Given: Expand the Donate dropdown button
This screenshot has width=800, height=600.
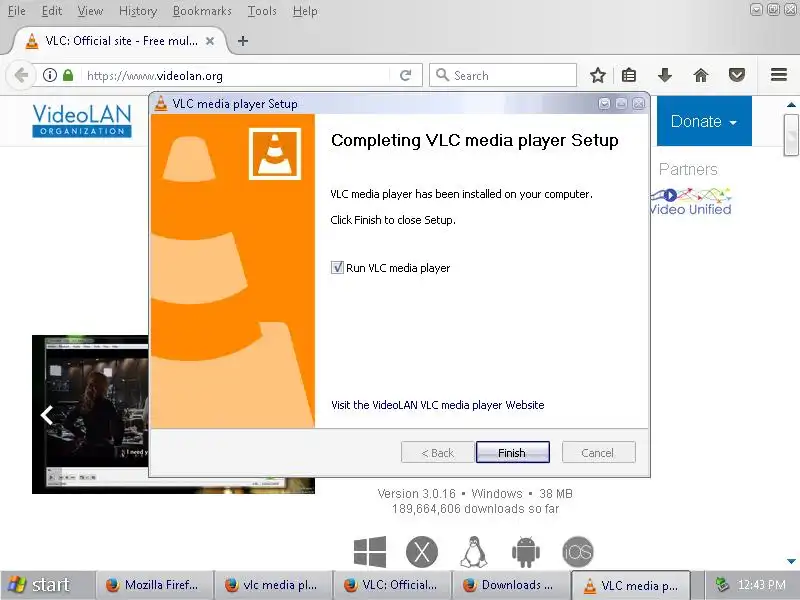Looking at the screenshot, I should (704, 121).
